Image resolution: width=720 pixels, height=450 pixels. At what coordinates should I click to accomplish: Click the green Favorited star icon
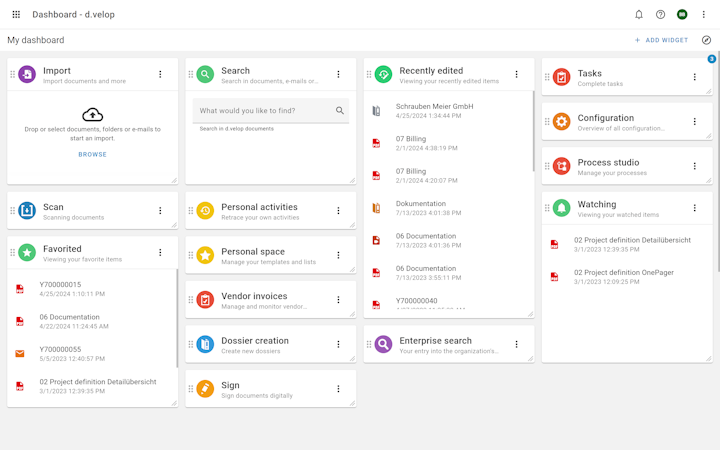click(x=27, y=252)
